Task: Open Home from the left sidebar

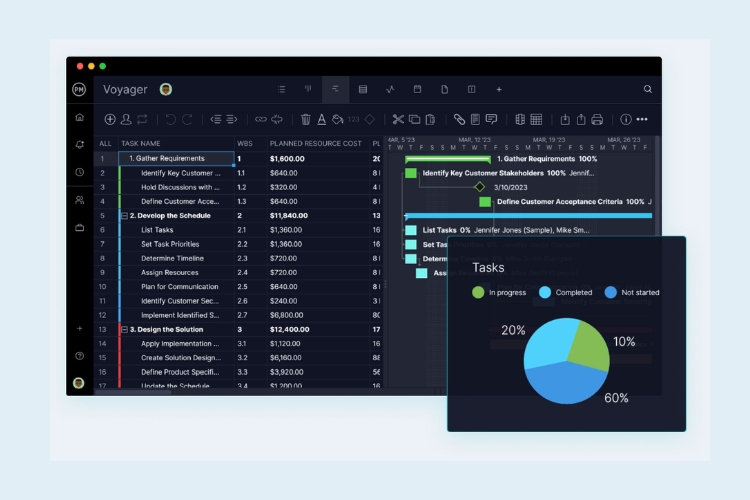Action: click(x=79, y=117)
